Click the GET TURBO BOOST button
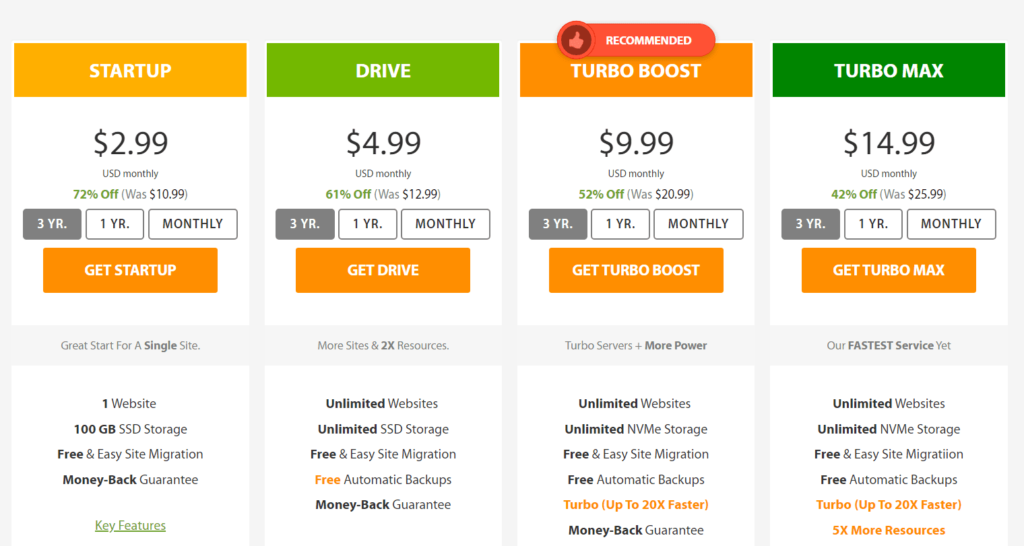1024x546 pixels. (x=636, y=270)
